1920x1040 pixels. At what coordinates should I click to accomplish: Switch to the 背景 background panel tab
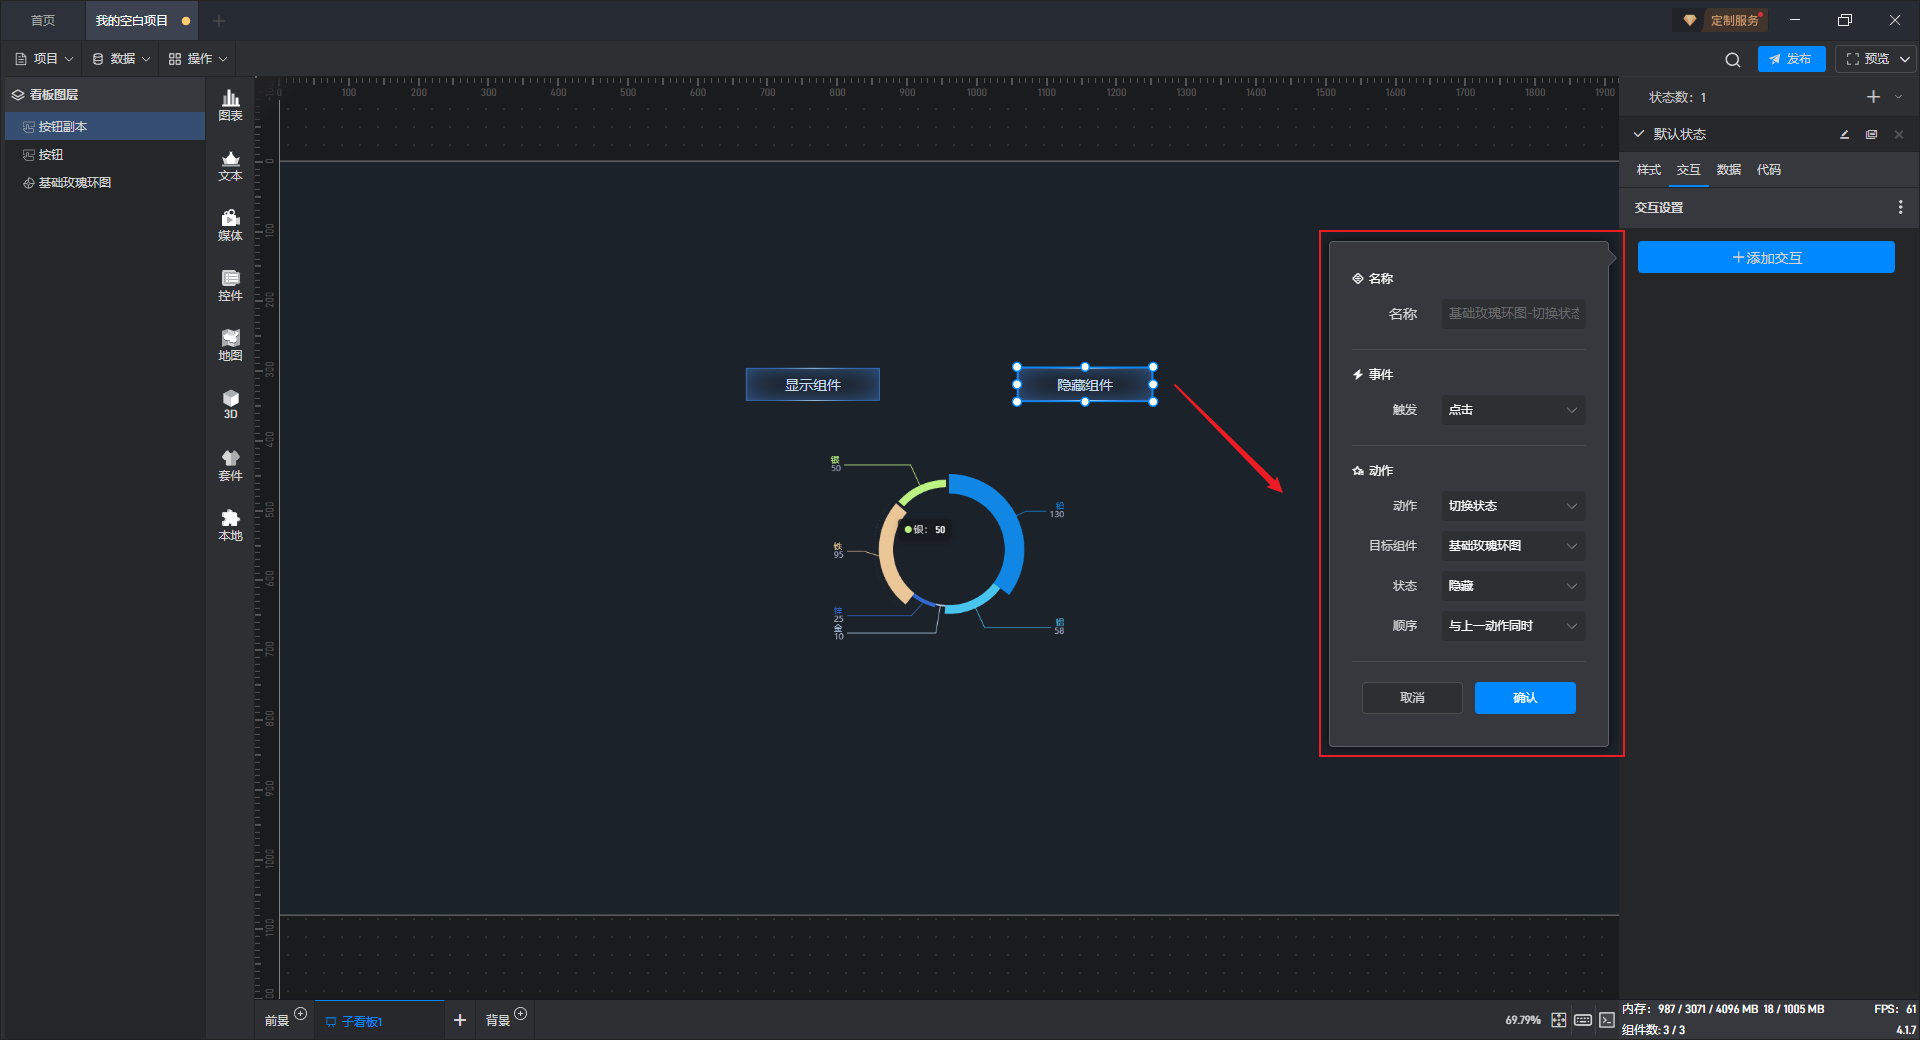(x=498, y=1020)
